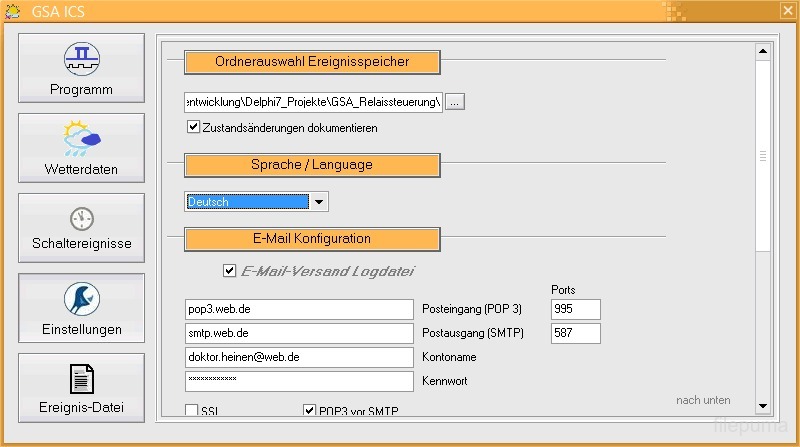Open the Ereignis-Datei document icon
Image resolution: width=800 pixels, height=447 pixels.
point(81,379)
